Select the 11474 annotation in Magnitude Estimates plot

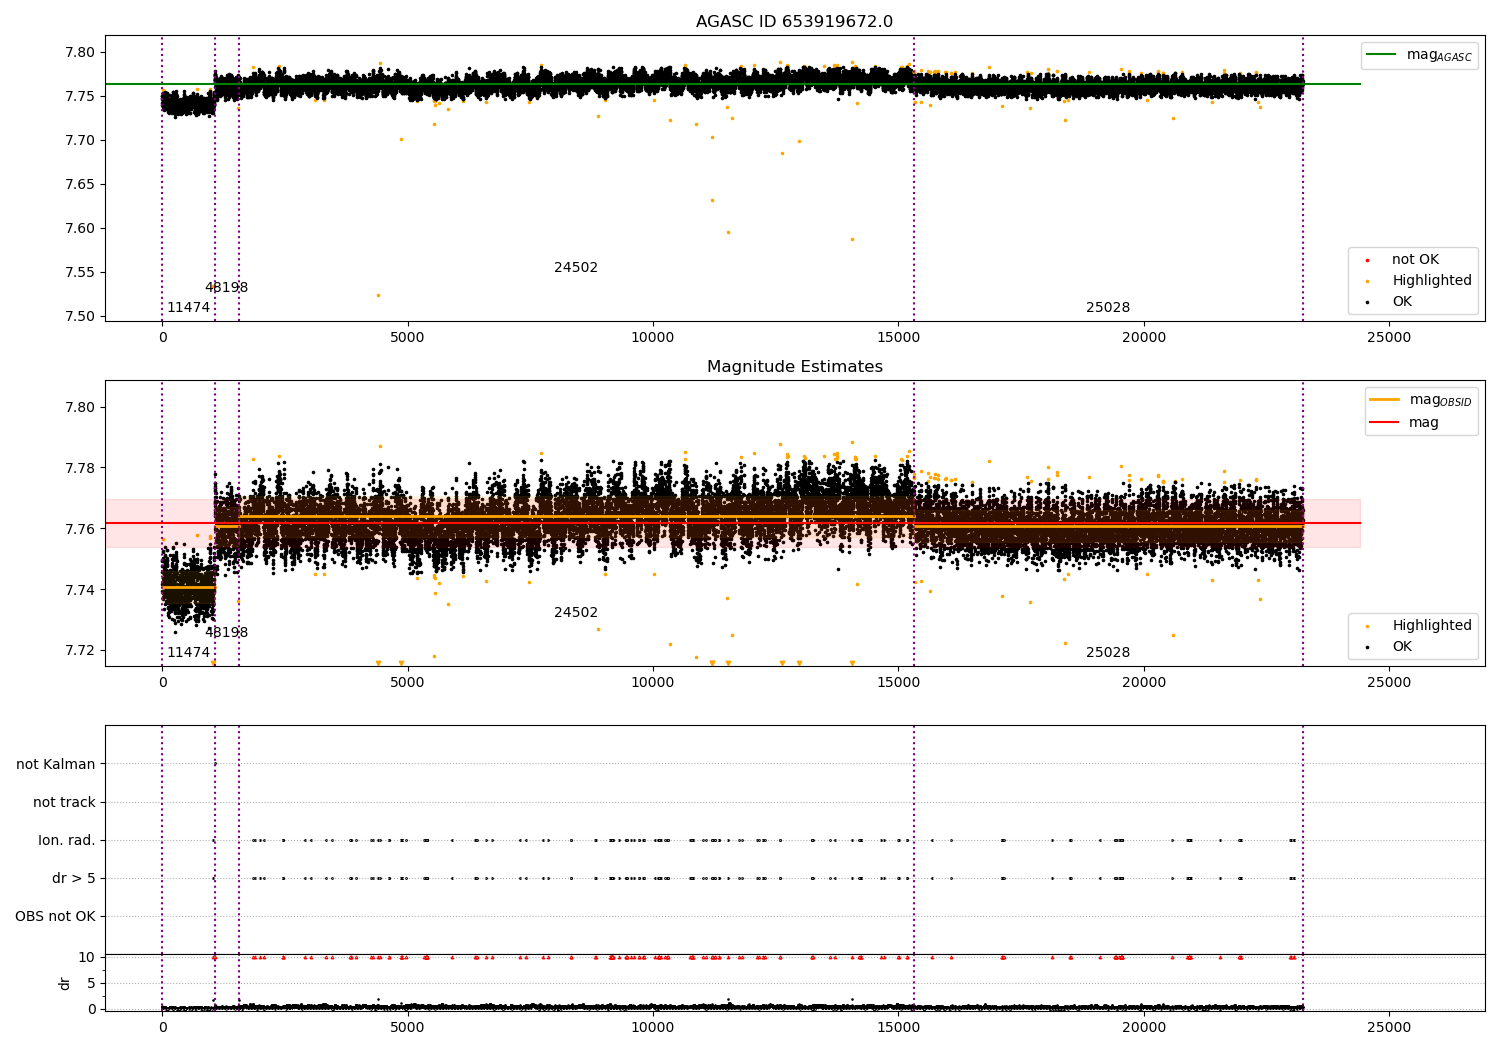coord(188,653)
